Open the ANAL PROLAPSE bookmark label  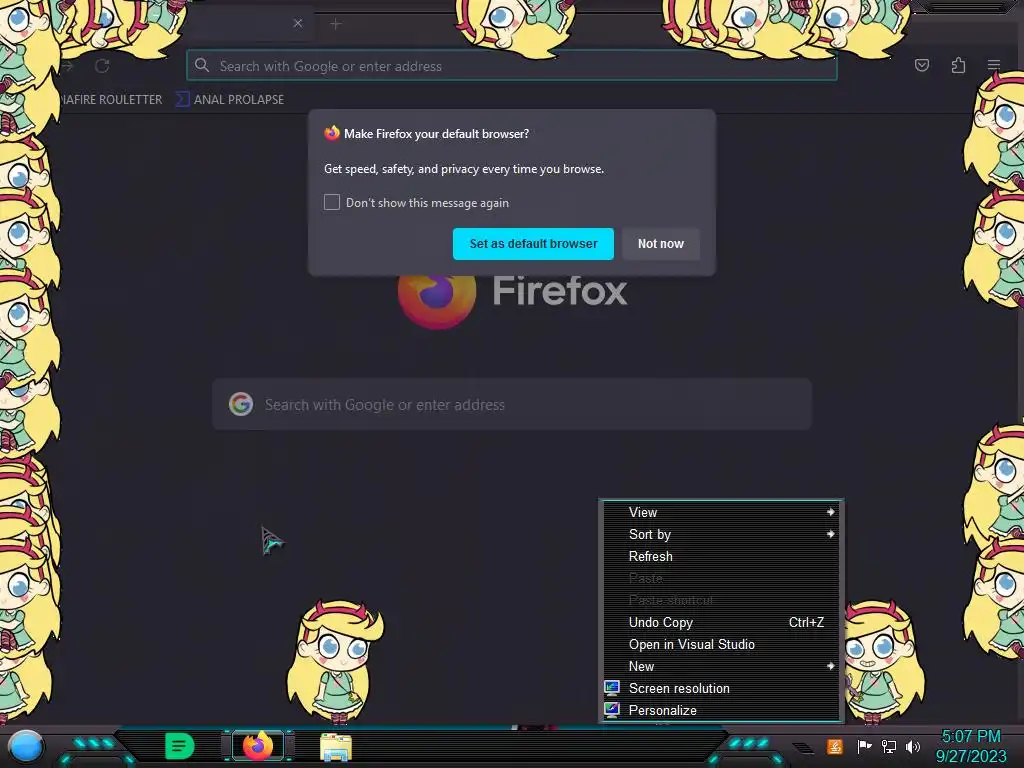[239, 99]
